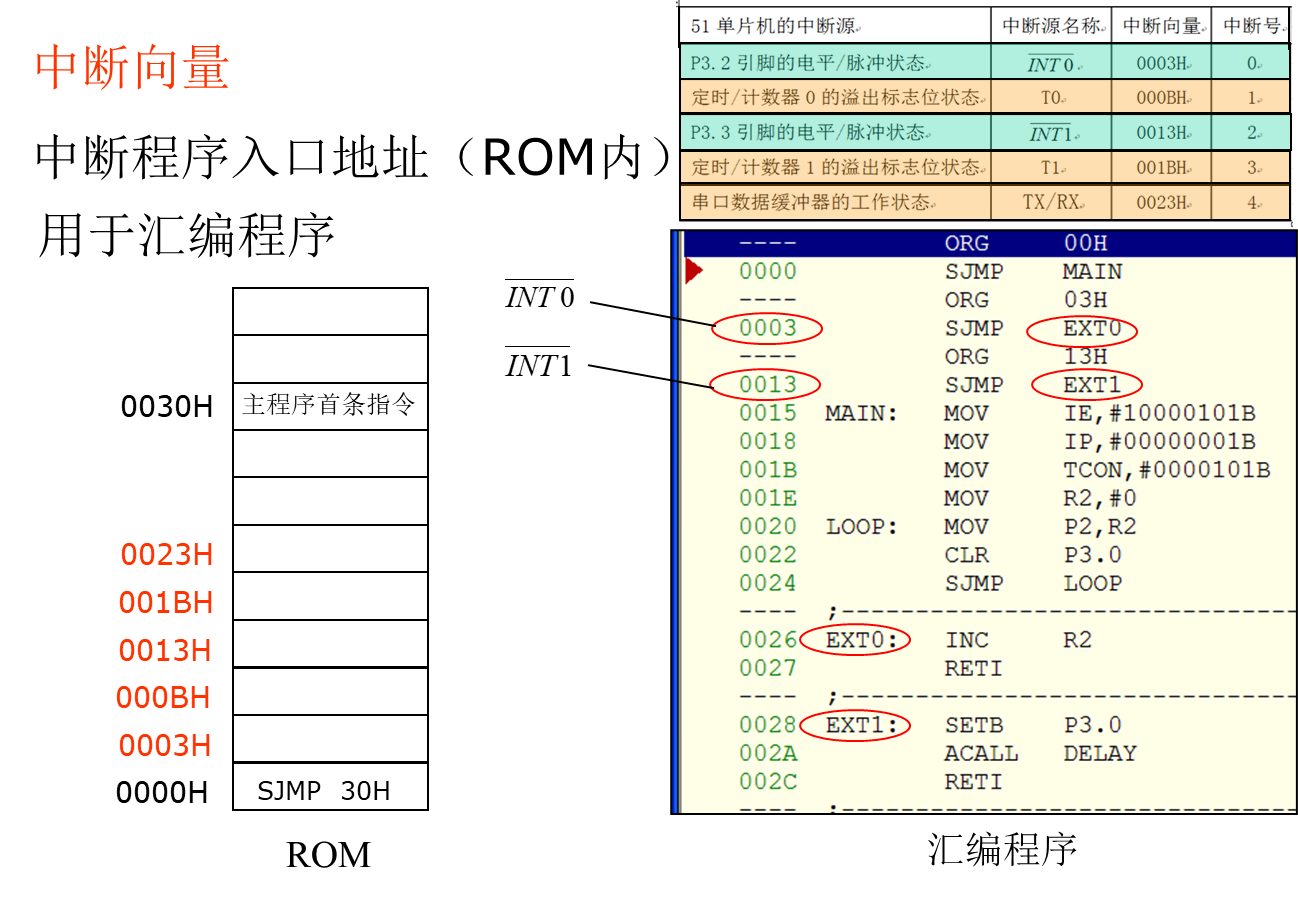The width and height of the screenshot is (1298, 899).
Task: Click address 0013 in the assembly listing
Action: pos(768,384)
